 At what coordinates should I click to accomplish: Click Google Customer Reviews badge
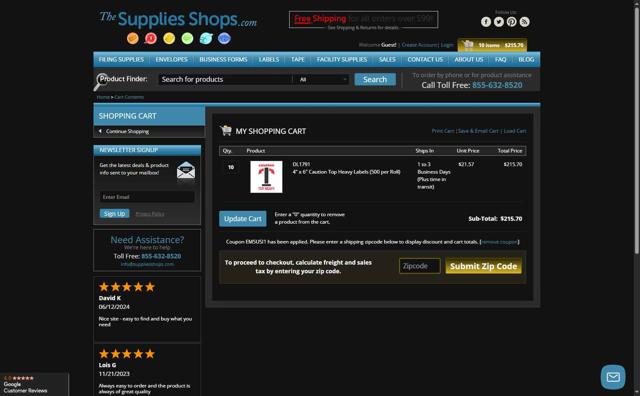pyautogui.click(x=34, y=384)
